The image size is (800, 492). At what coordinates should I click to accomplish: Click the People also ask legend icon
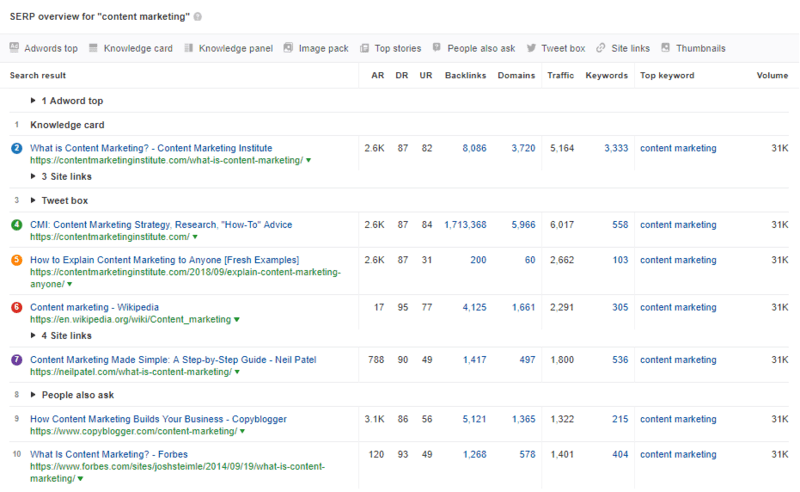437,47
